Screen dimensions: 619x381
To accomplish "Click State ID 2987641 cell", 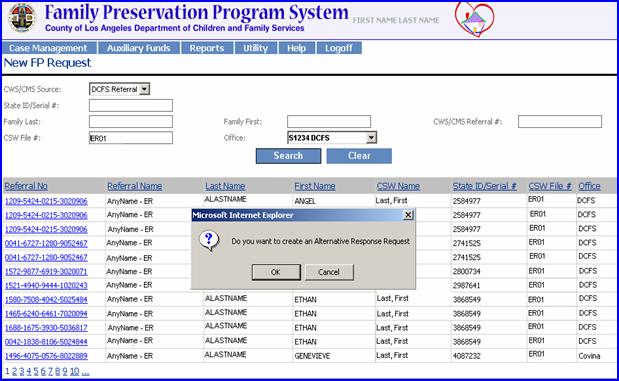I will tap(467, 285).
